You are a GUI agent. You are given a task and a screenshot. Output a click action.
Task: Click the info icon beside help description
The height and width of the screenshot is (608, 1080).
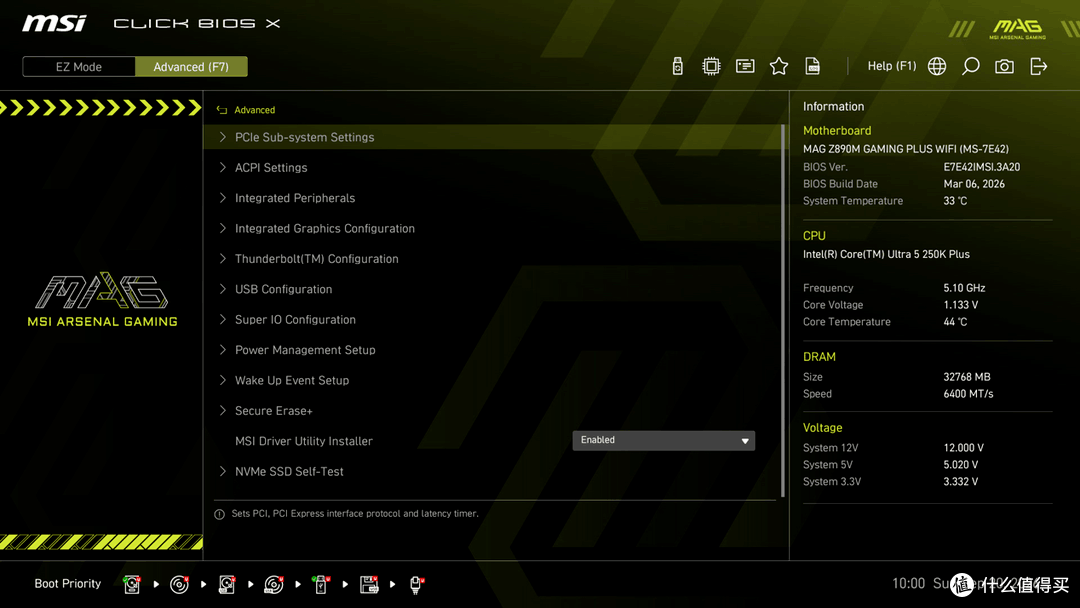[x=219, y=514]
